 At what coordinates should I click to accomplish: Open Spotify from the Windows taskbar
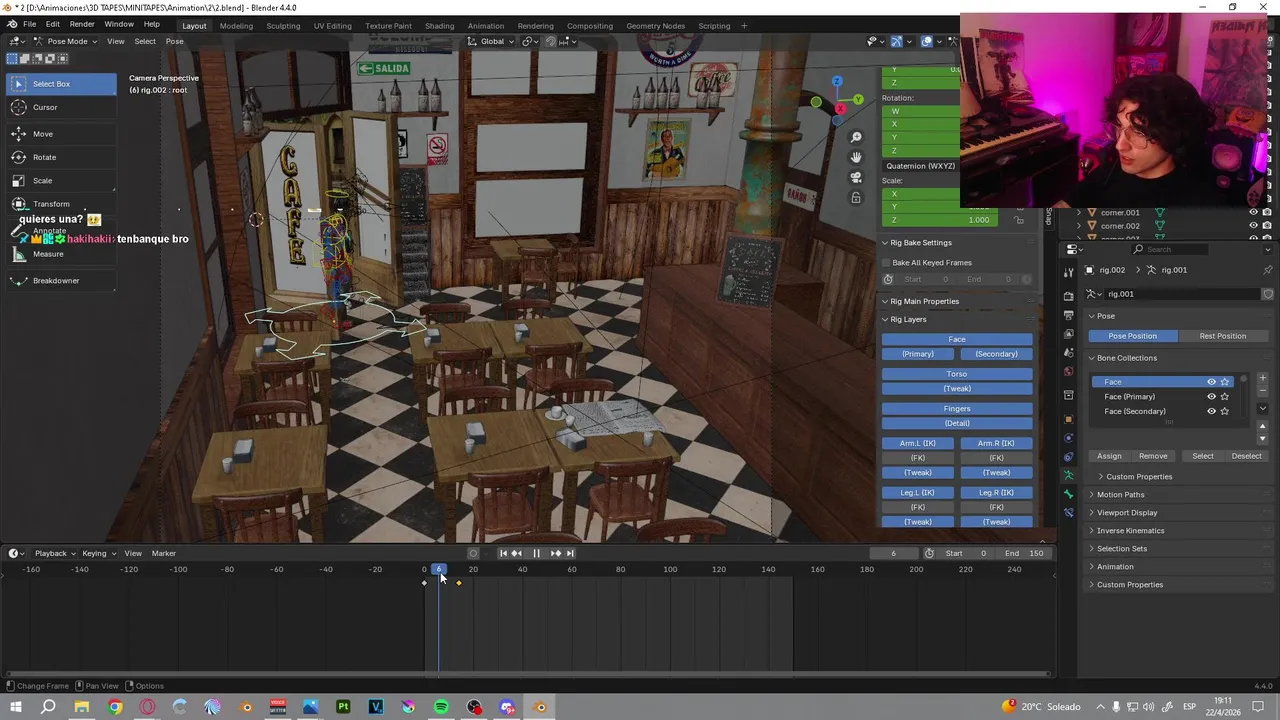pos(441,707)
